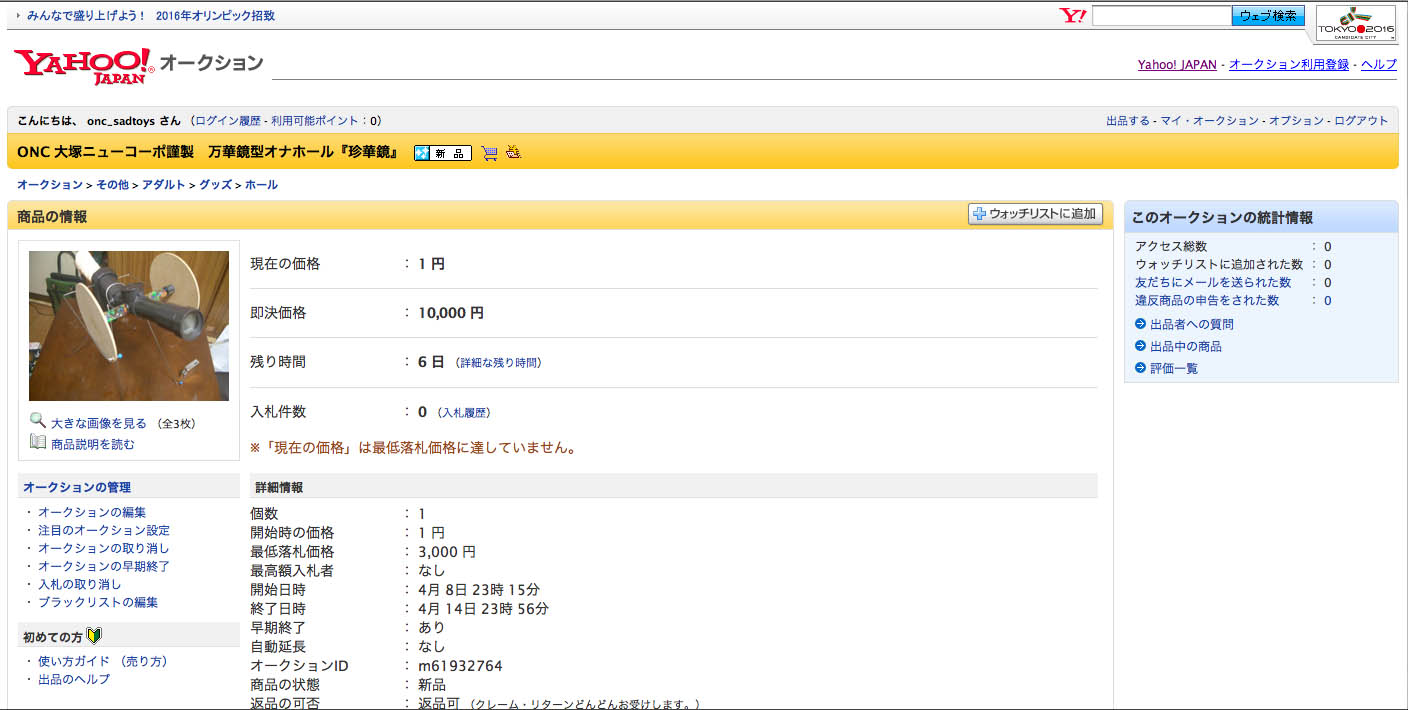Go to アダルト breadcrumb category
The height and width of the screenshot is (710, 1408).
[x=164, y=185]
